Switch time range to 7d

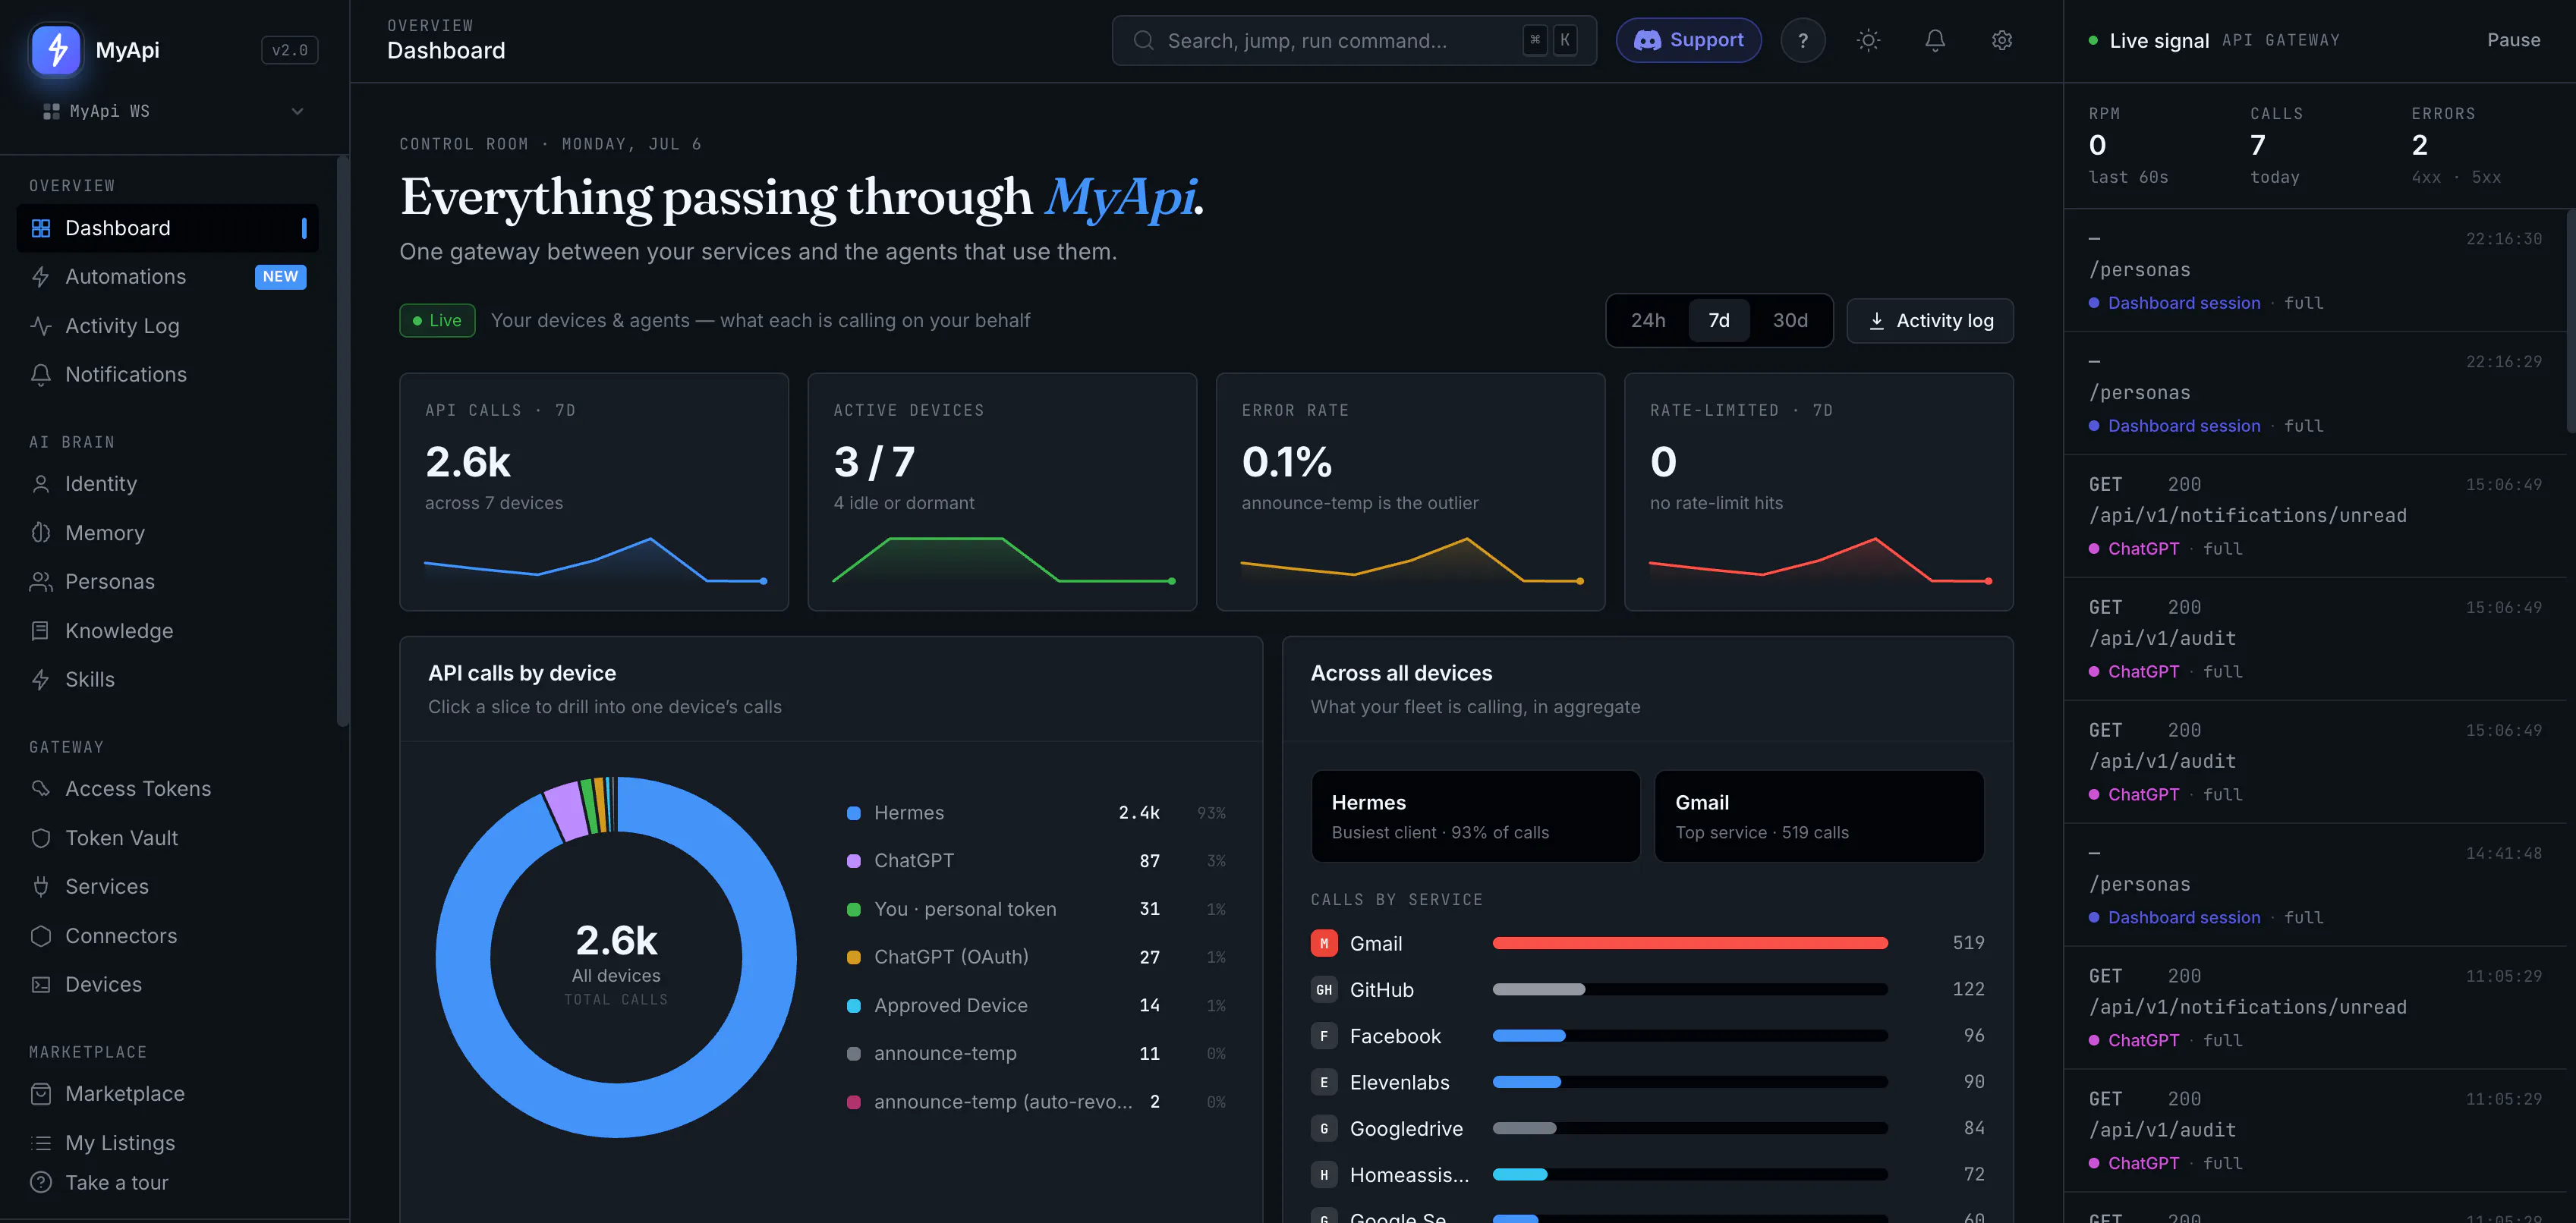[x=1719, y=321]
